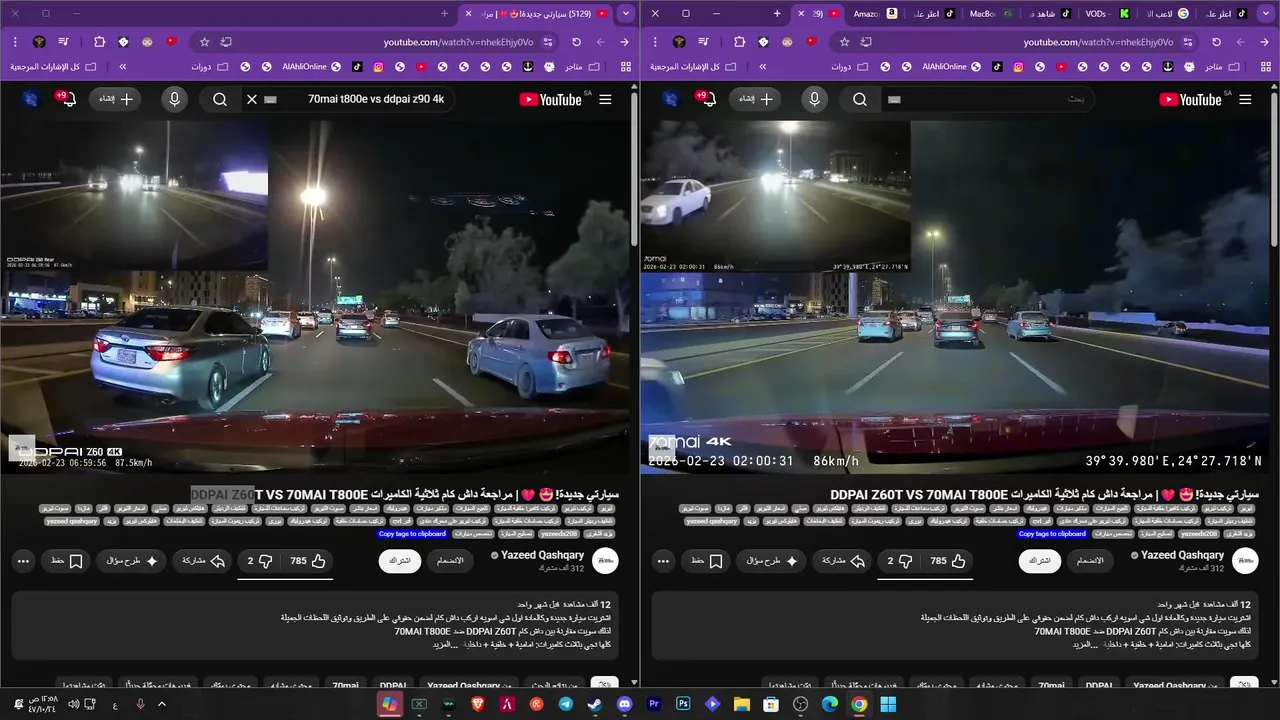Click the microphone voice search icon in left window

pyautogui.click(x=175, y=99)
